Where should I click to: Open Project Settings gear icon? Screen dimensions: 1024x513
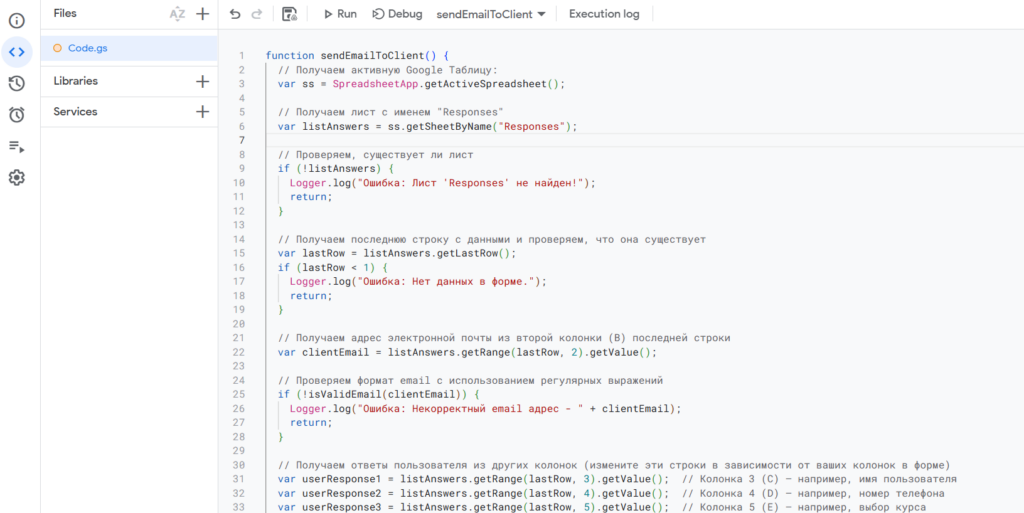click(16, 177)
